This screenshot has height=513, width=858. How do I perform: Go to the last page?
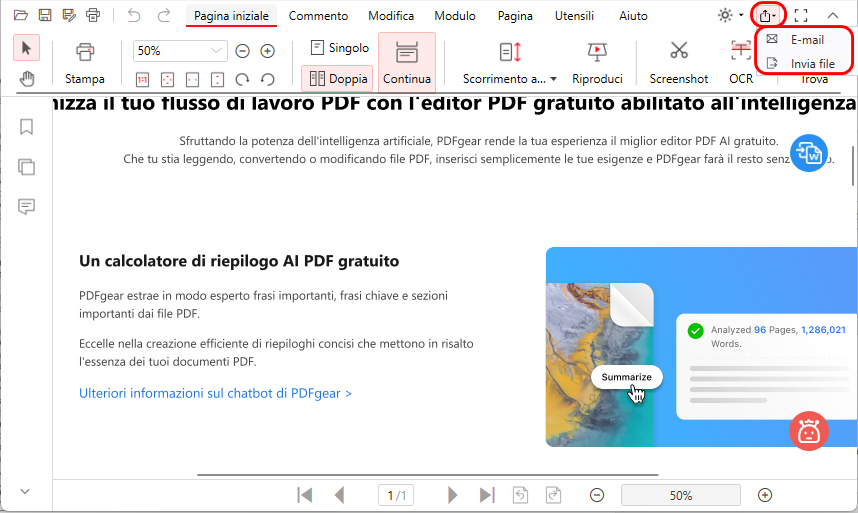487,495
